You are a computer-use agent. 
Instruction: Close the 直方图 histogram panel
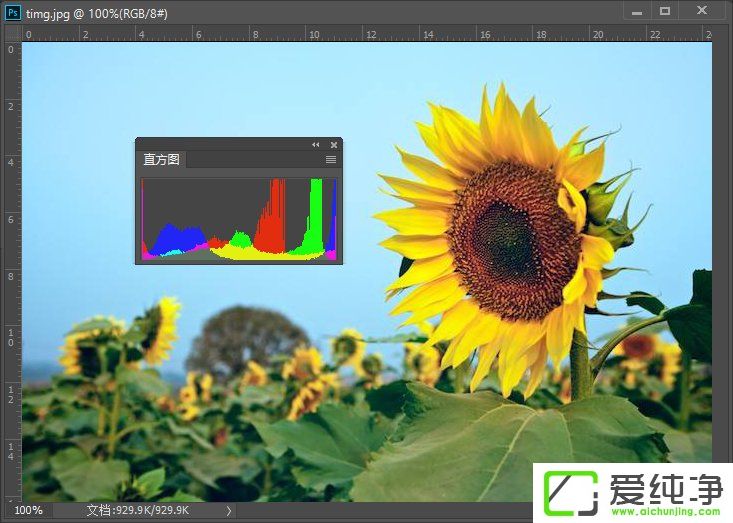(334, 145)
